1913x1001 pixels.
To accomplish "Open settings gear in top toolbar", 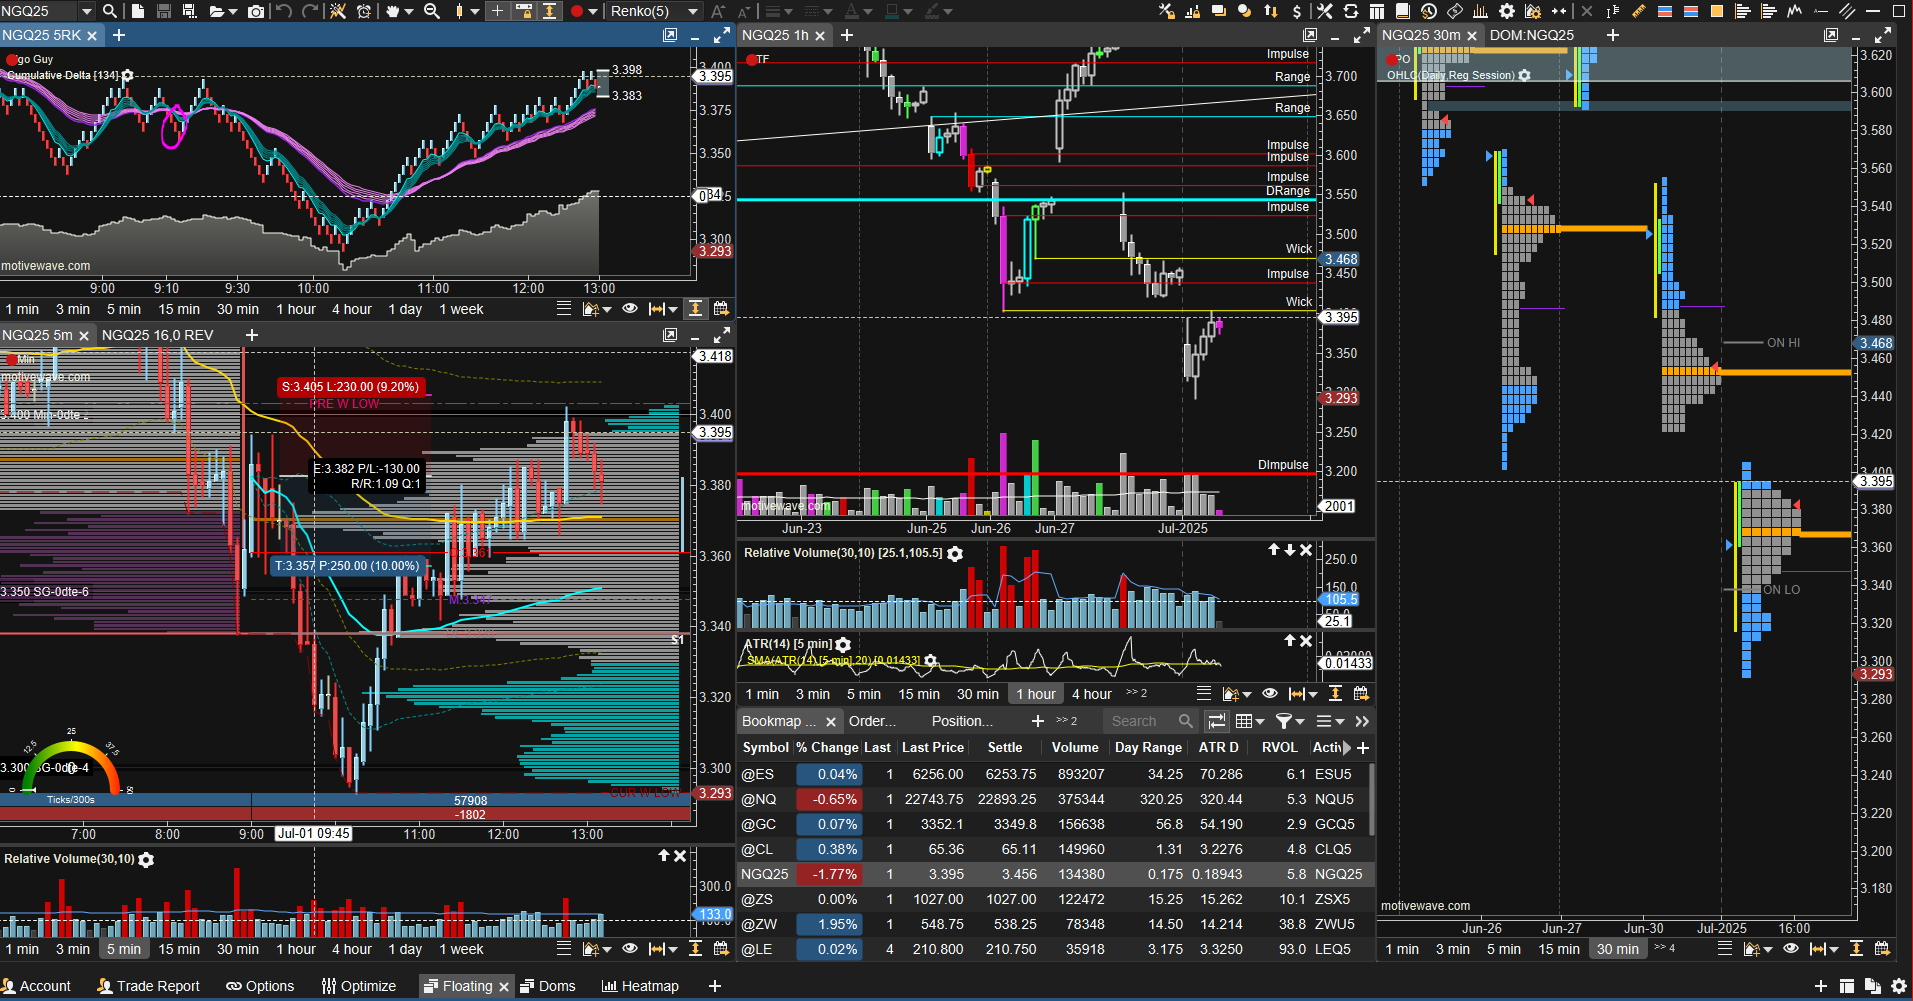I will pos(1506,11).
